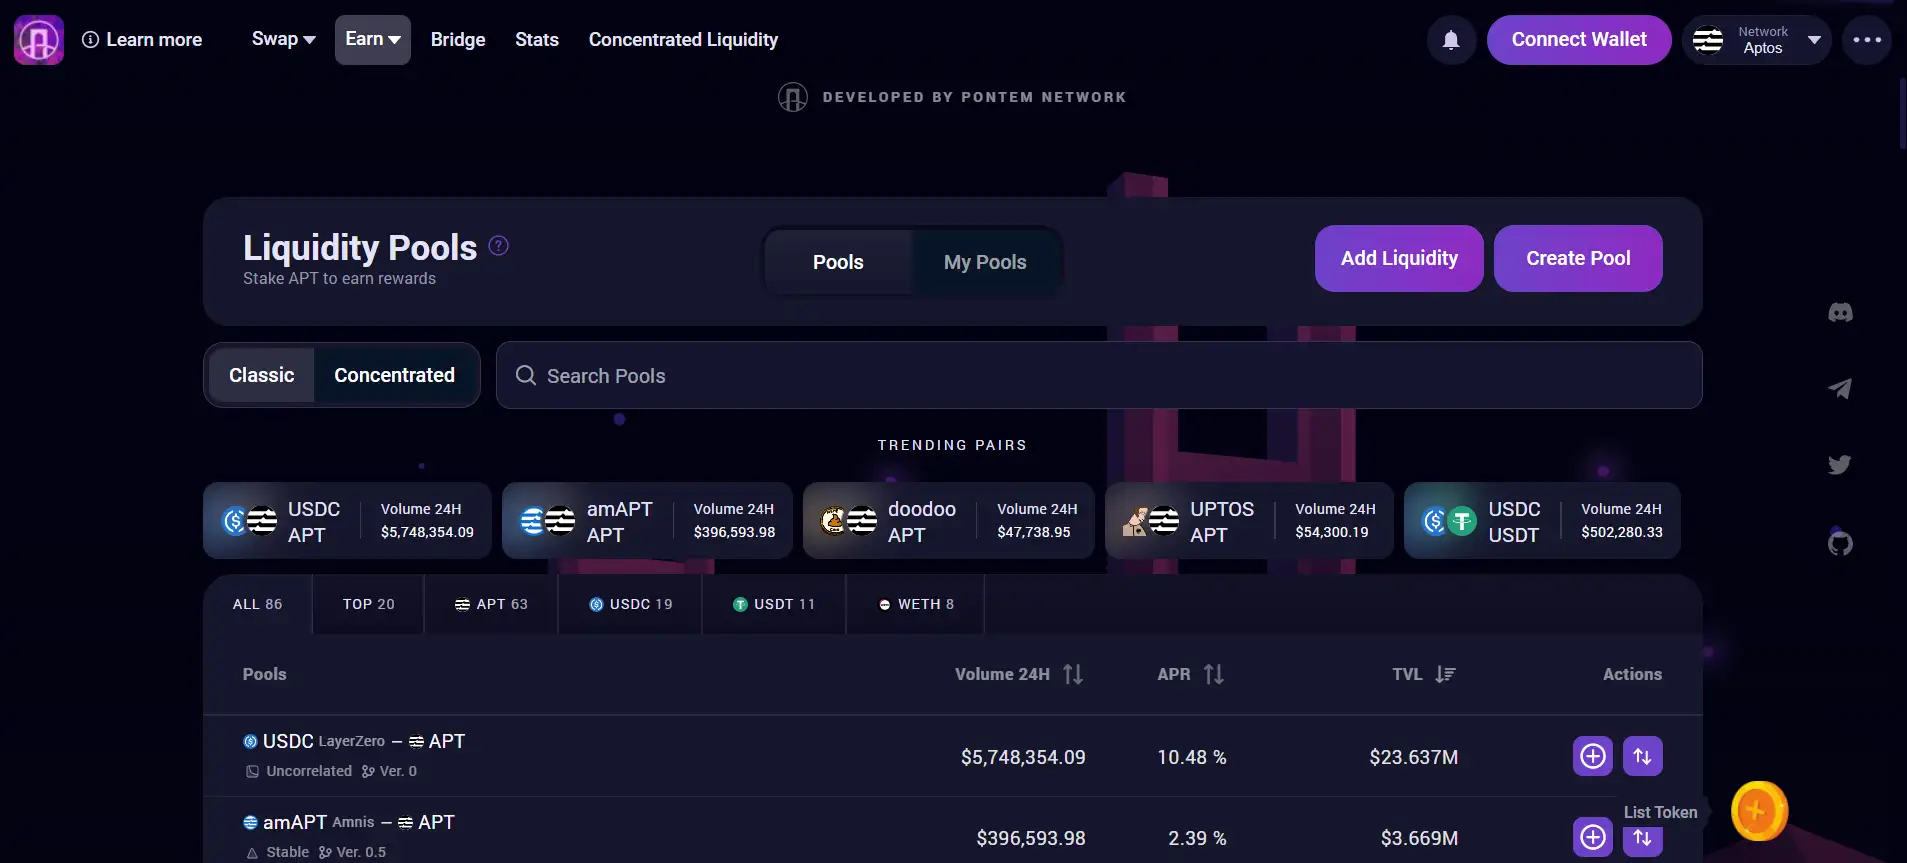Image resolution: width=1907 pixels, height=863 pixels.
Task: Open the Twitter link icon
Action: tap(1840, 465)
